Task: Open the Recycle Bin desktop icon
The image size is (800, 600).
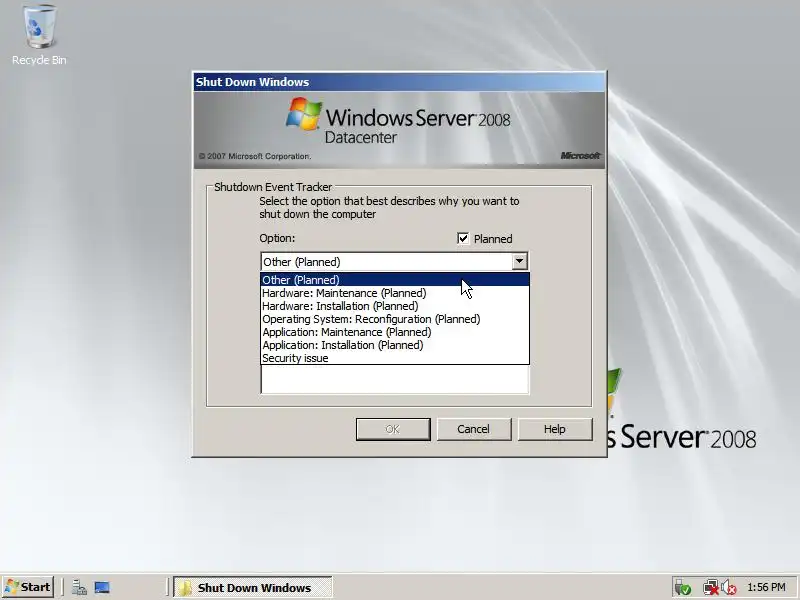Action: click(x=39, y=35)
